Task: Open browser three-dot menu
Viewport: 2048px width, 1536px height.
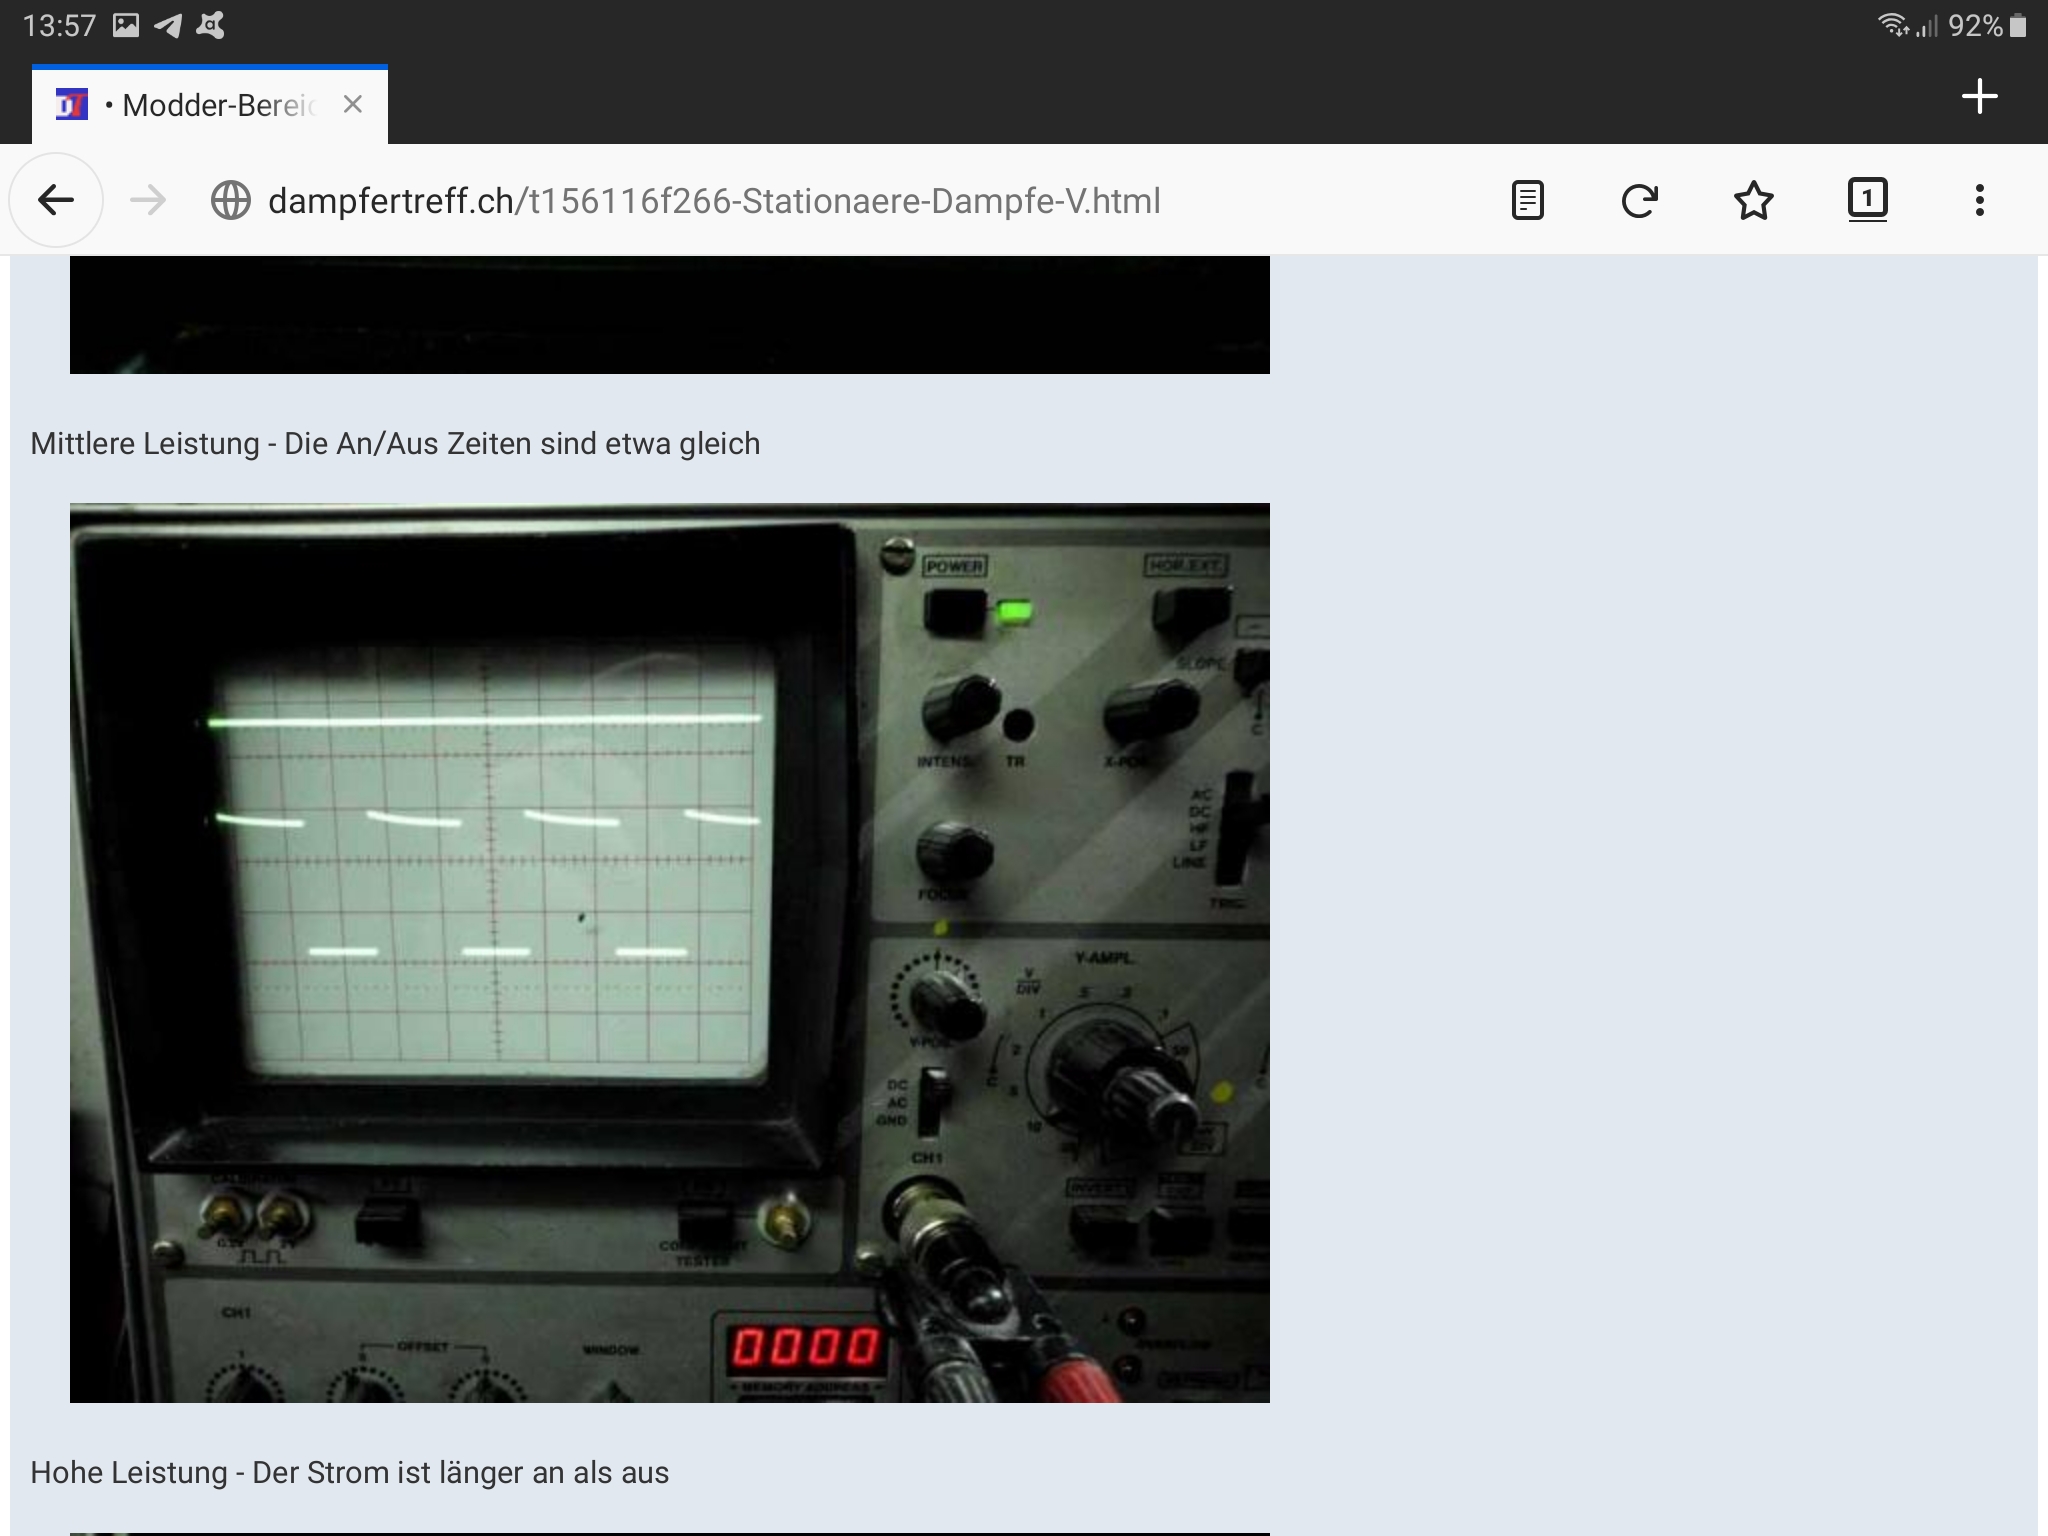Action: (x=1979, y=201)
